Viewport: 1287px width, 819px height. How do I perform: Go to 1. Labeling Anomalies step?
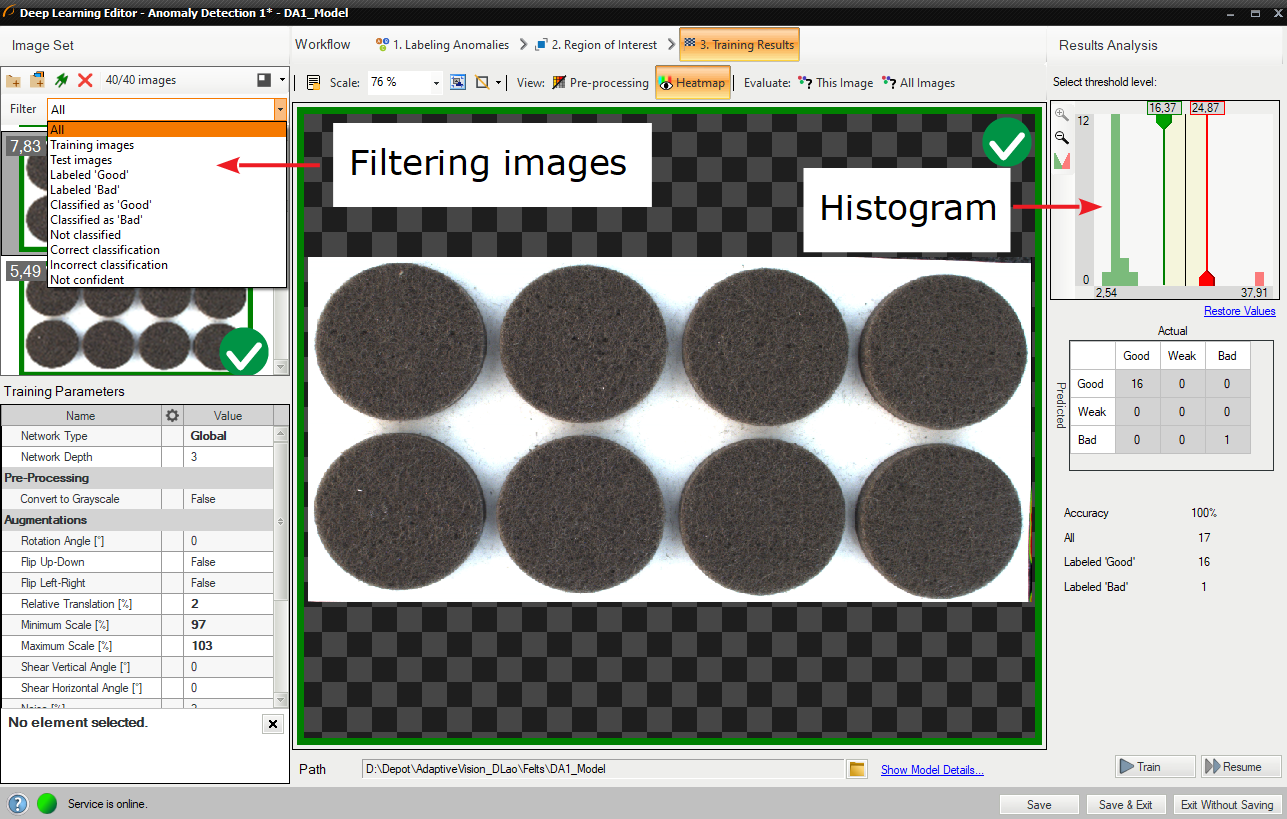tap(441, 45)
